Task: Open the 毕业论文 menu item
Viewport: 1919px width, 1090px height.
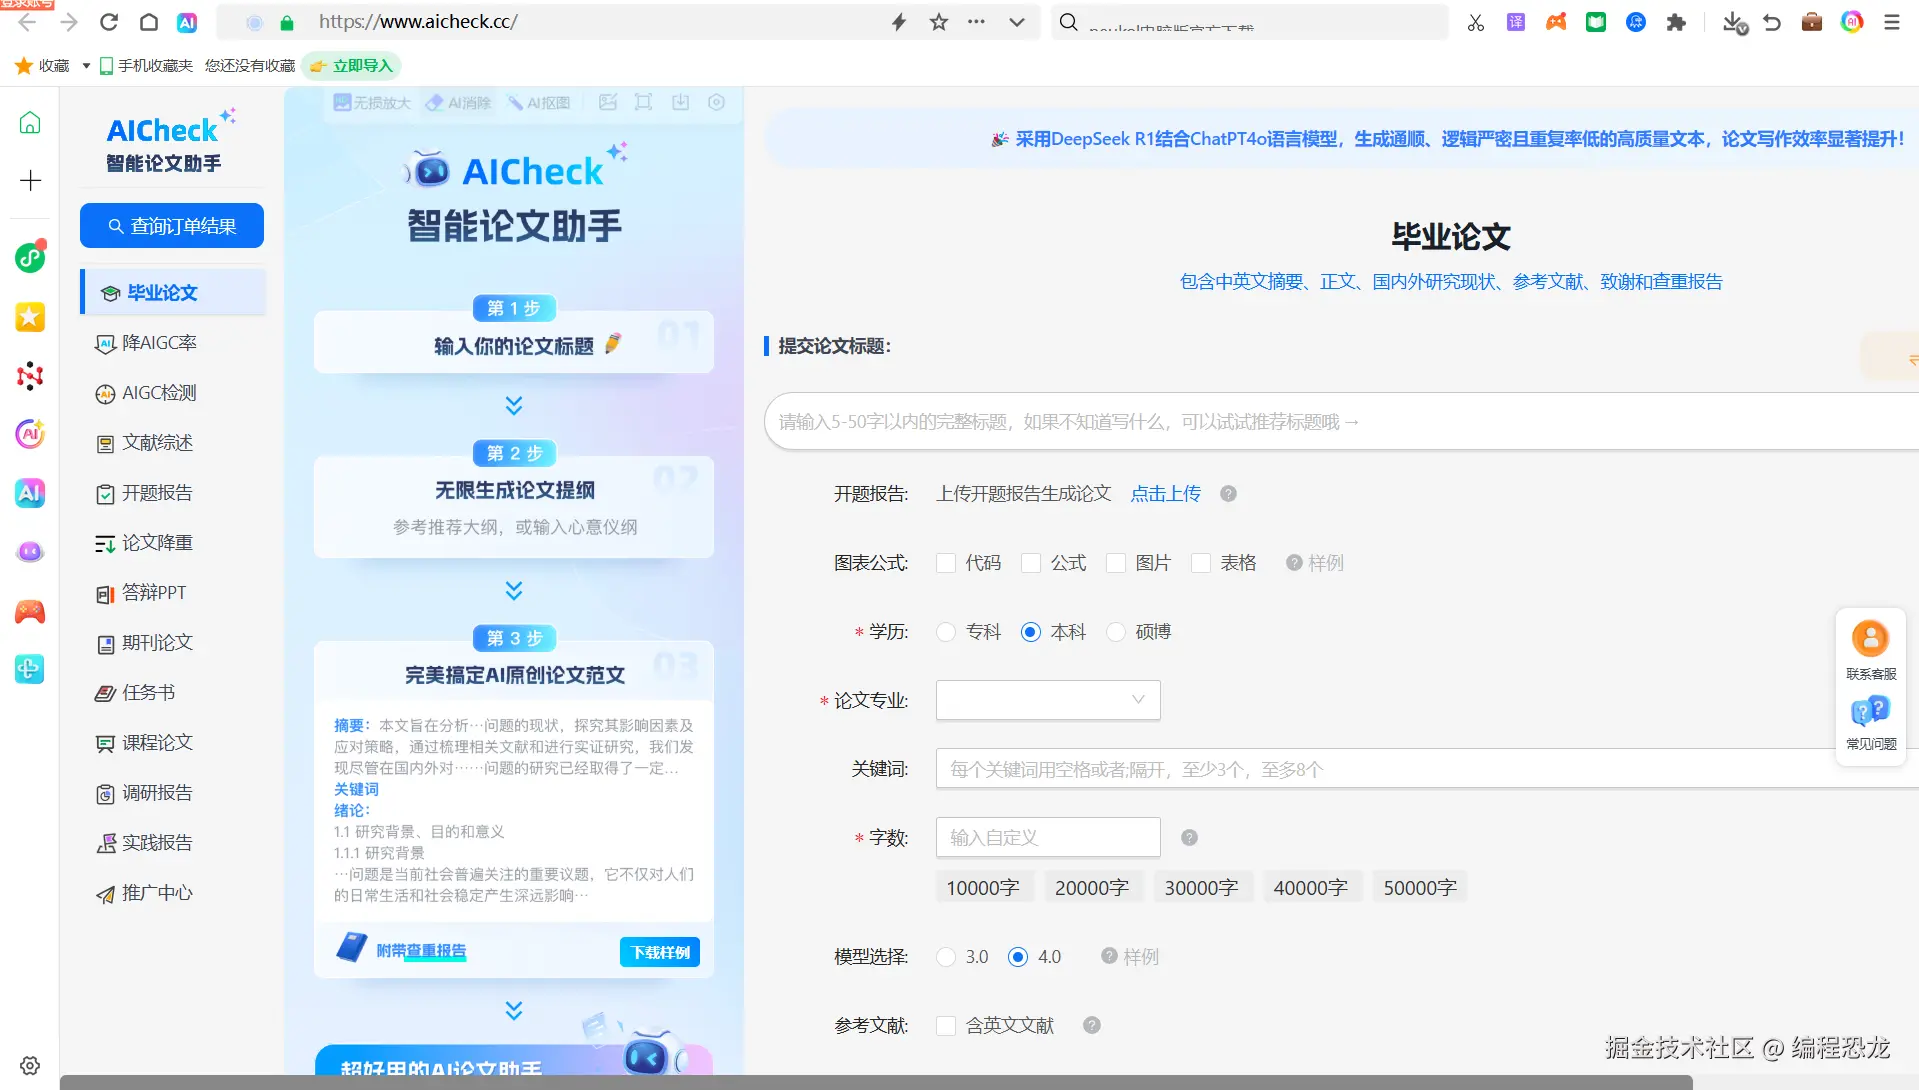Action: pos(173,292)
